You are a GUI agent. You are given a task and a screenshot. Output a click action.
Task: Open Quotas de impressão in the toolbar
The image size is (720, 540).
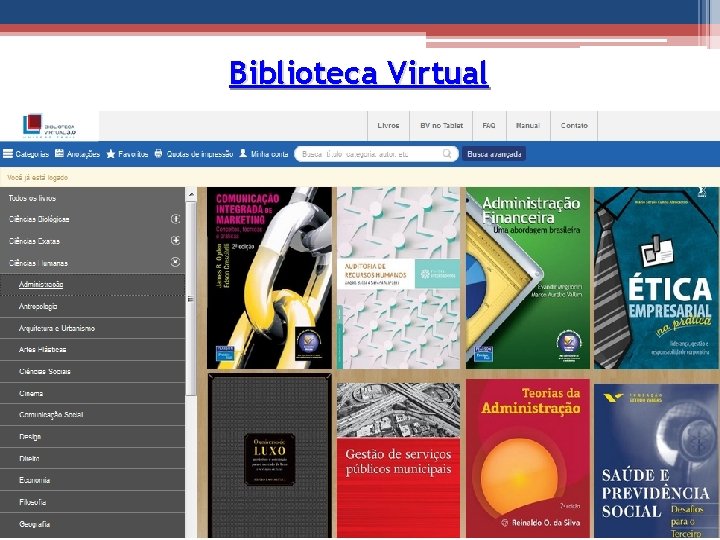(194, 154)
